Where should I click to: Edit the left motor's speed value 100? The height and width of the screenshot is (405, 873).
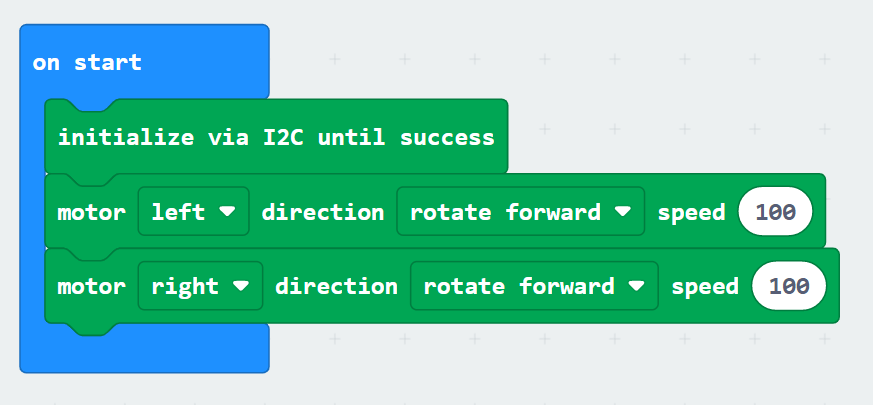(775, 212)
